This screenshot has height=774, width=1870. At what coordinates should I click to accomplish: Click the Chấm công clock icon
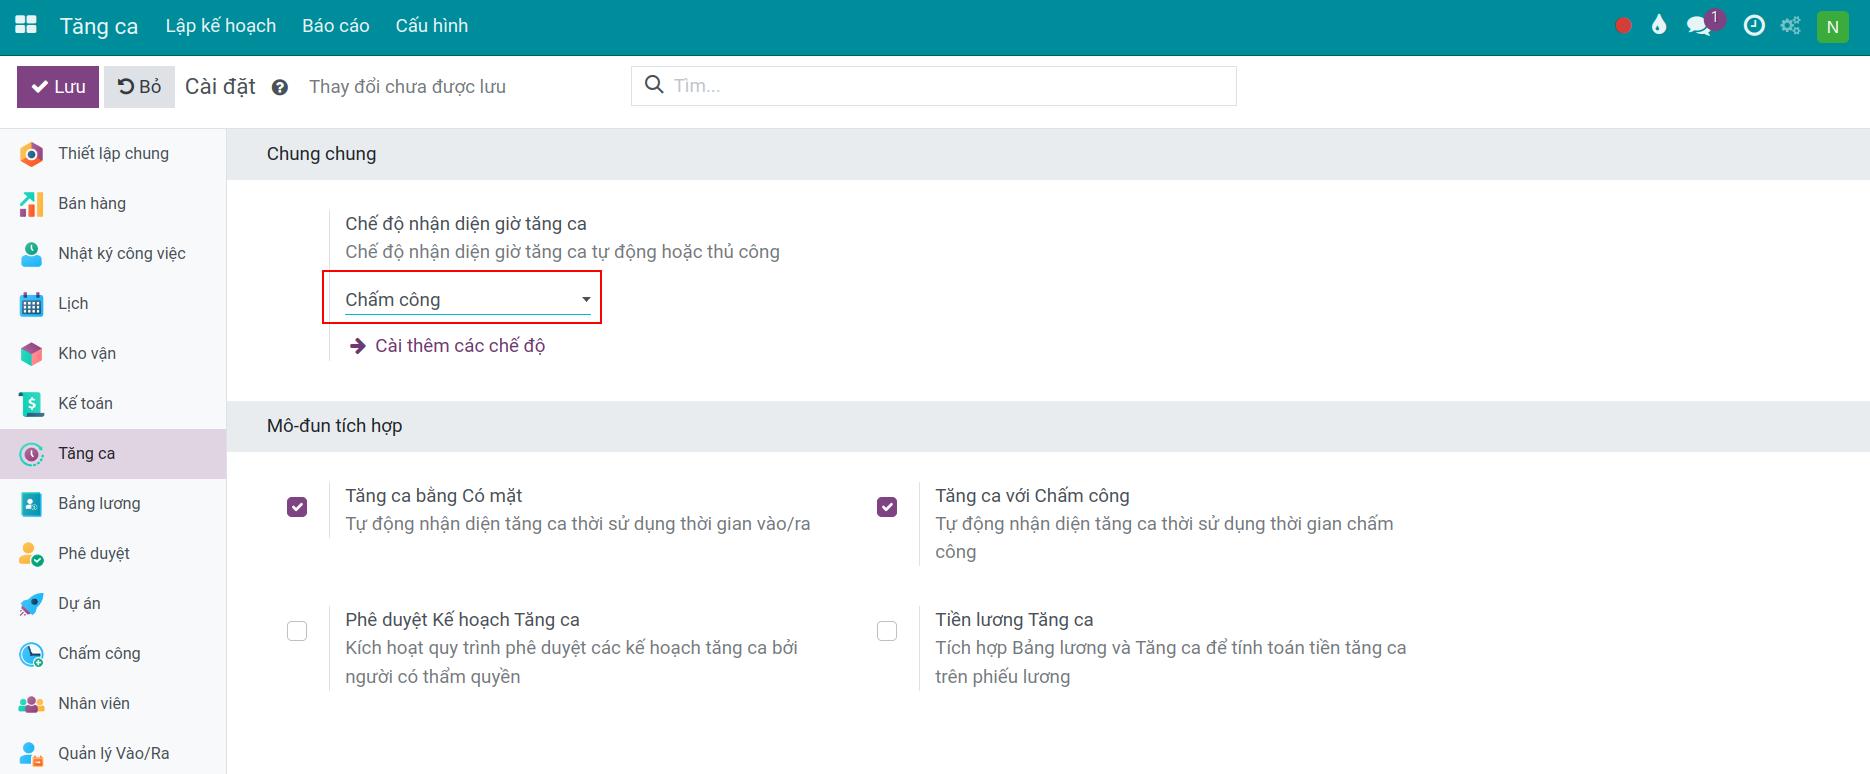[x=32, y=654]
